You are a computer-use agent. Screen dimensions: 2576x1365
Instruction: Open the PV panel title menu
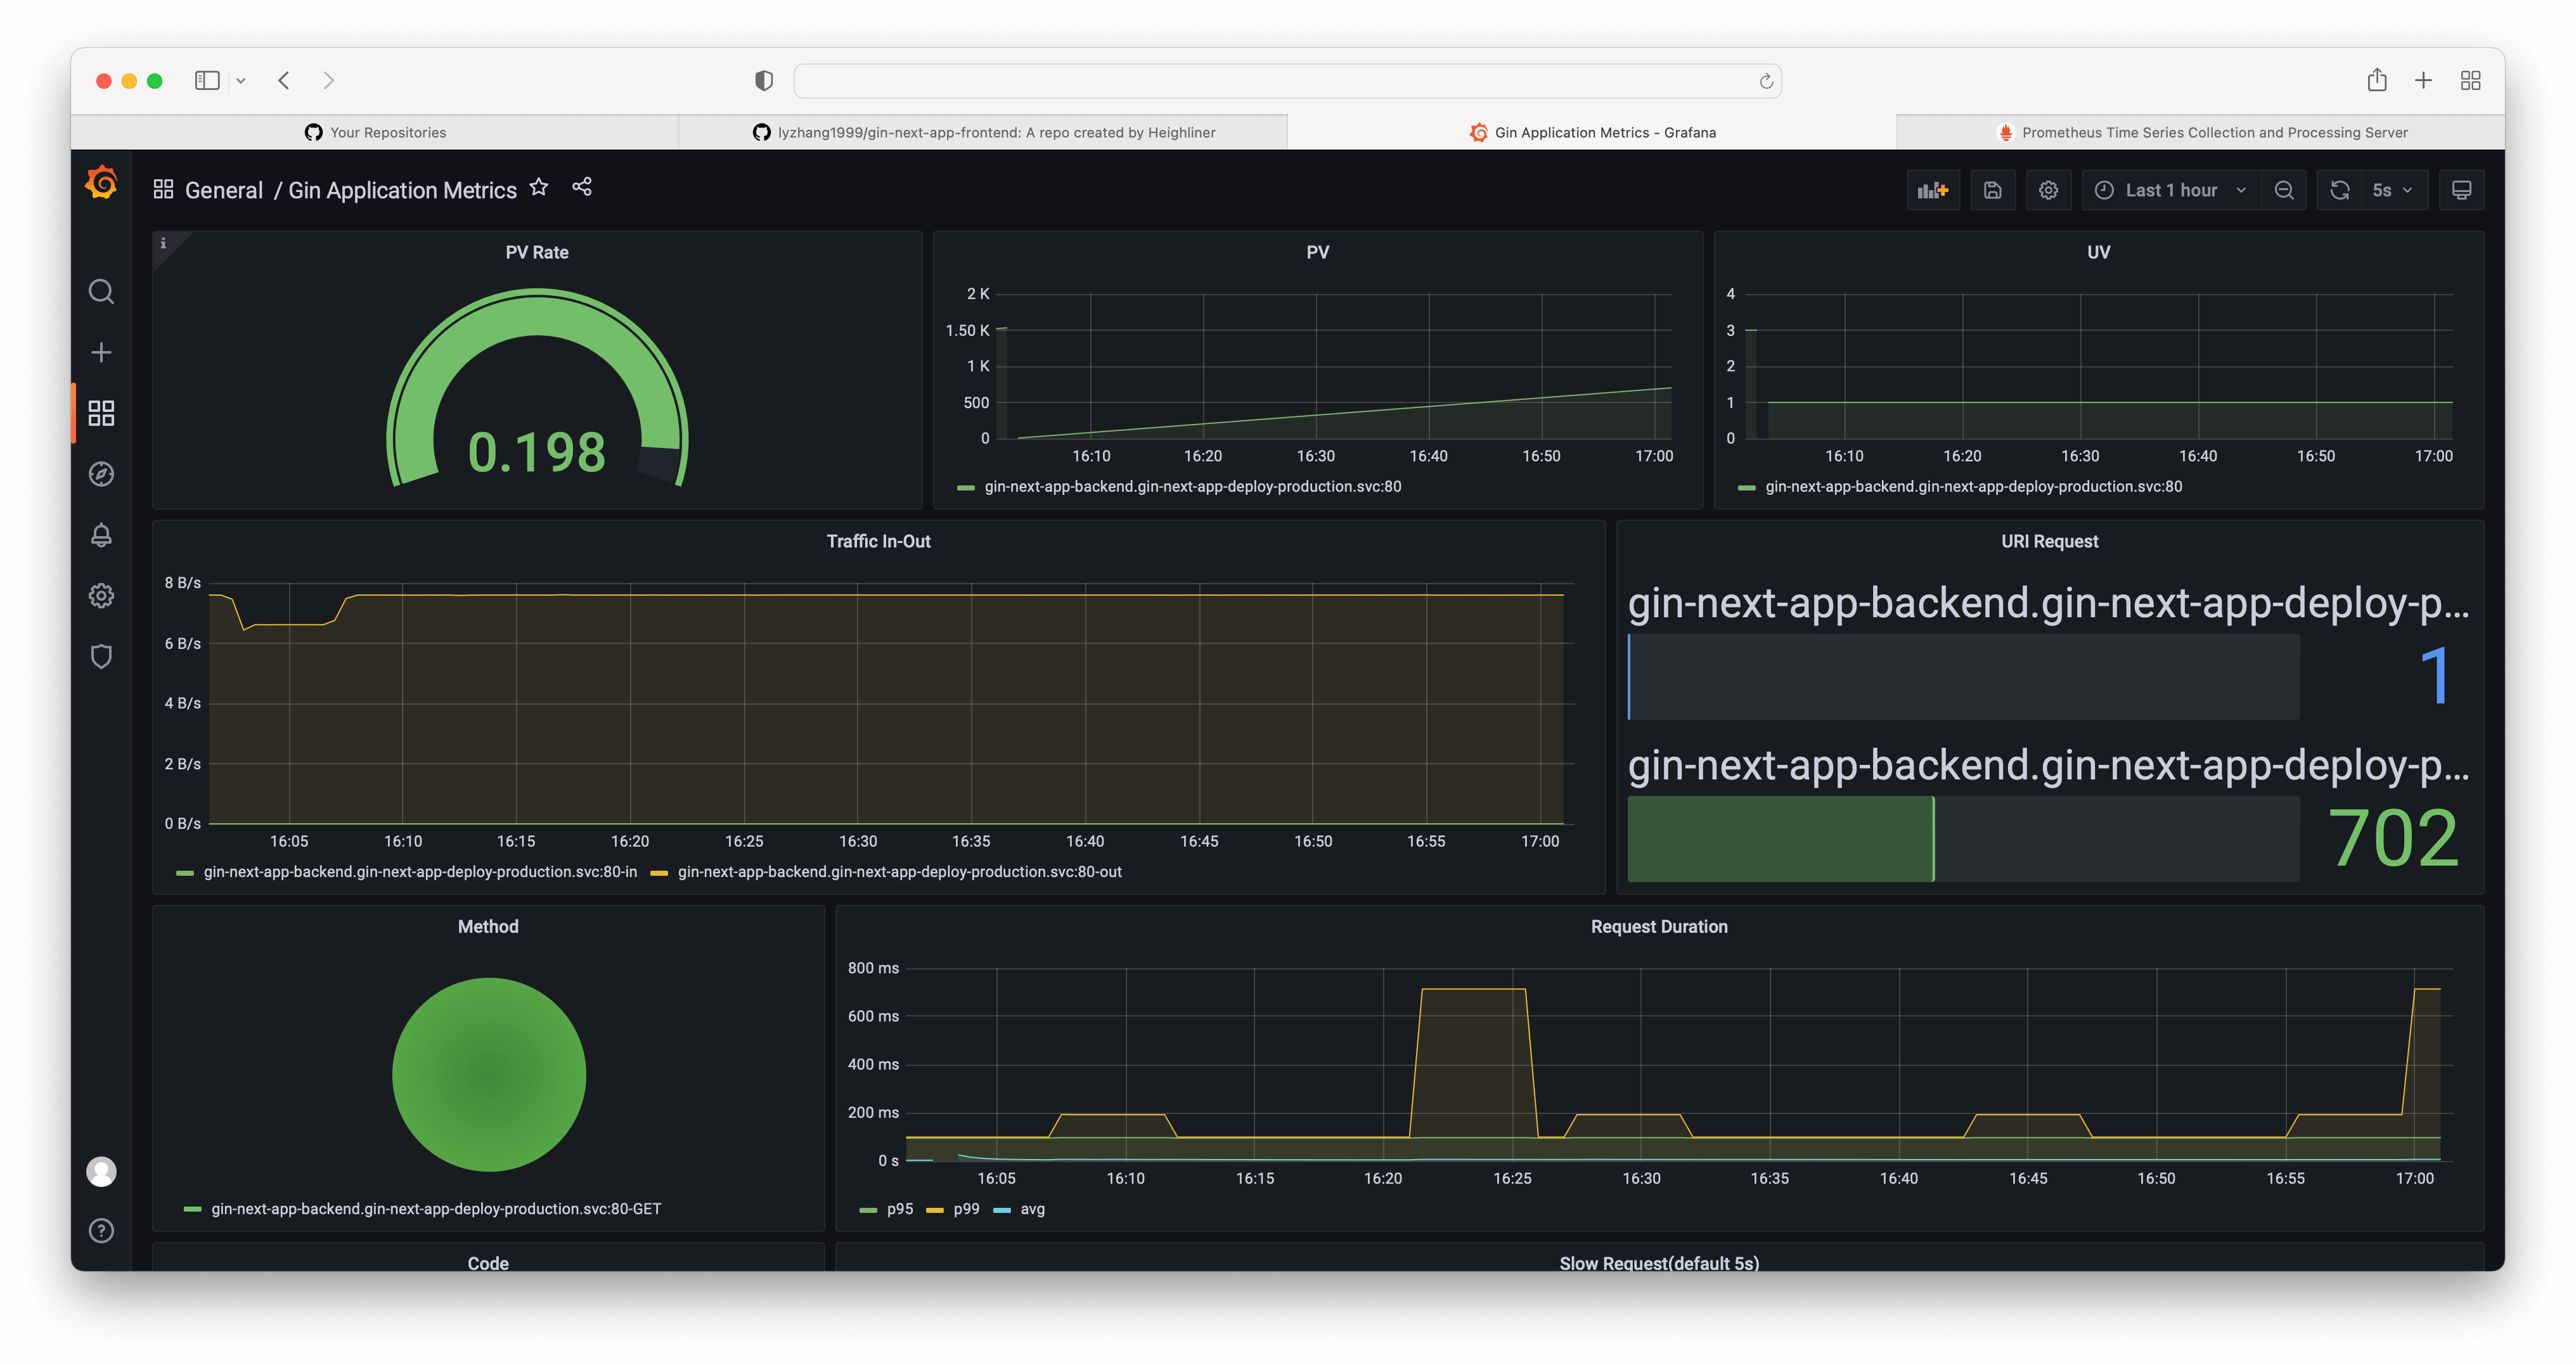click(x=1317, y=252)
